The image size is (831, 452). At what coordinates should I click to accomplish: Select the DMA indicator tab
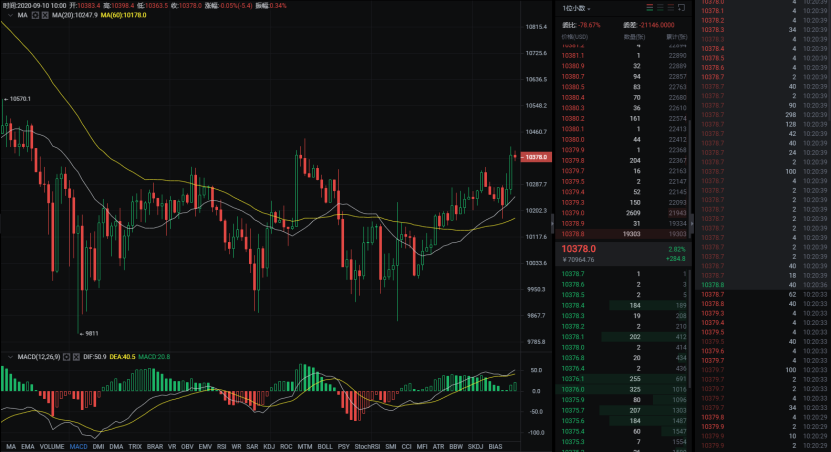click(116, 447)
